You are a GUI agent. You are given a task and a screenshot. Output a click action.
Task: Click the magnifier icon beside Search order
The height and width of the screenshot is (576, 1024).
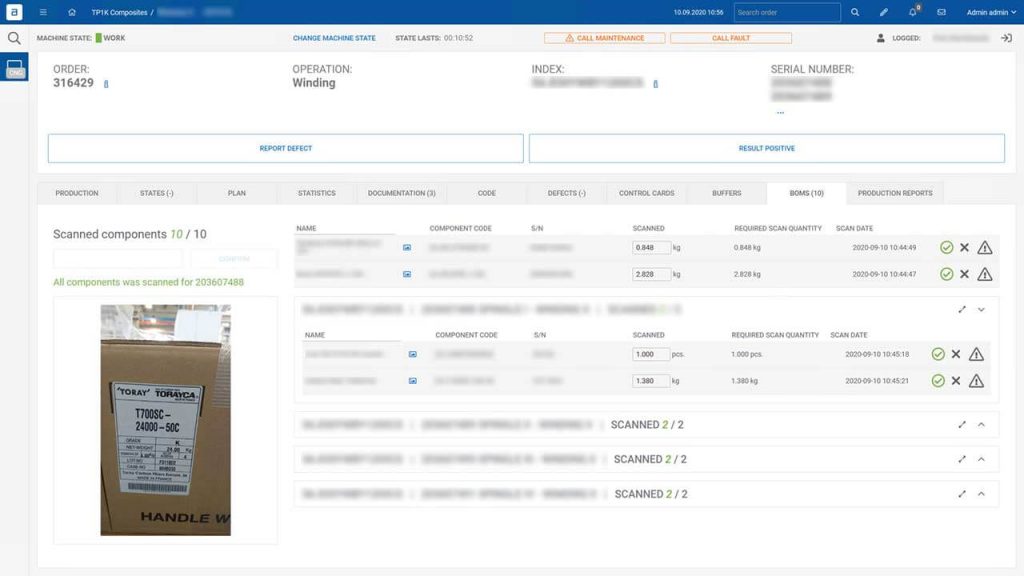[x=855, y=12]
